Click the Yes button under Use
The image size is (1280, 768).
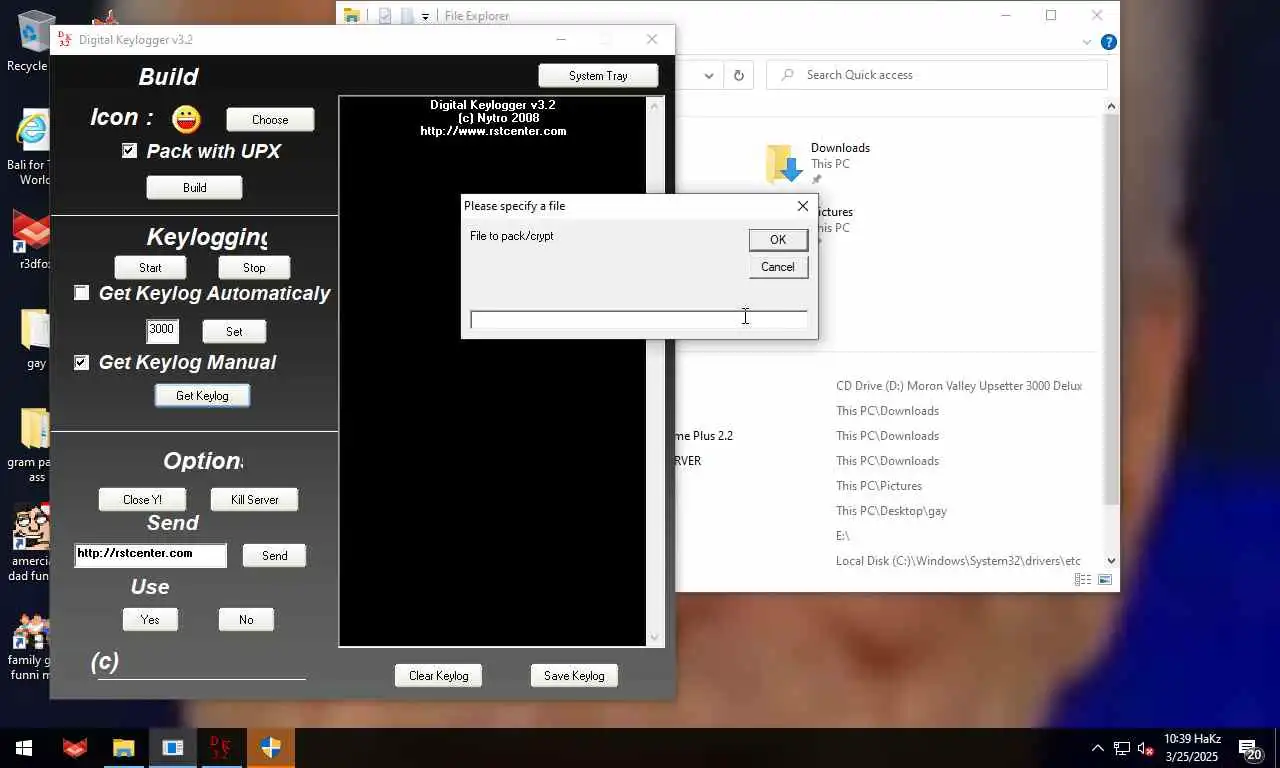click(x=150, y=619)
